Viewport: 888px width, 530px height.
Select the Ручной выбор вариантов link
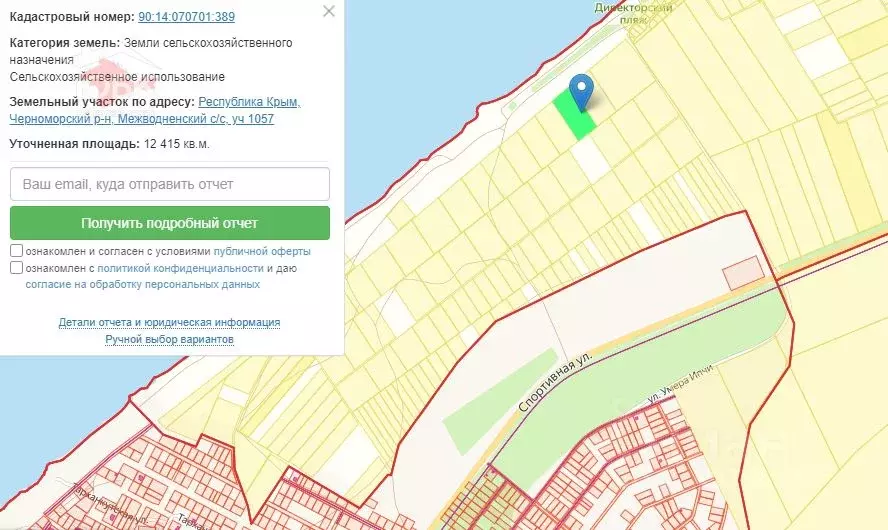point(169,339)
